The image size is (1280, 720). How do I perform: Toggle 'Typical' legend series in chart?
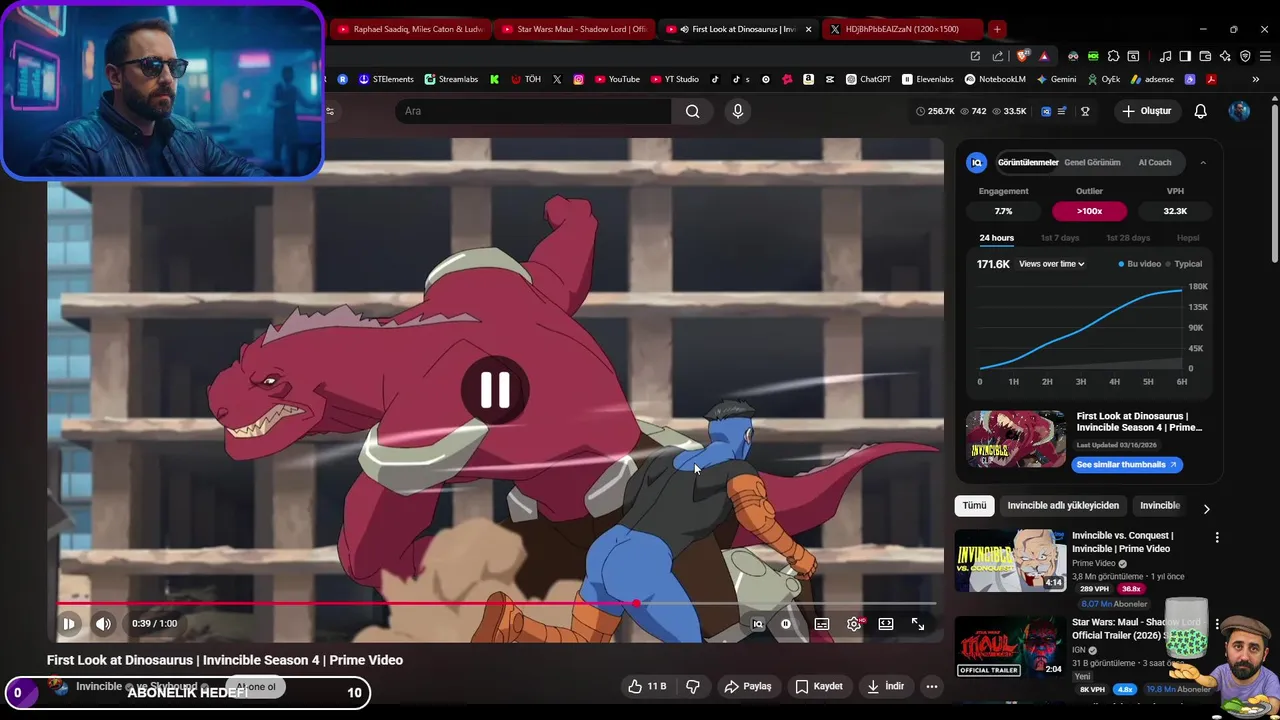[x=1184, y=264]
